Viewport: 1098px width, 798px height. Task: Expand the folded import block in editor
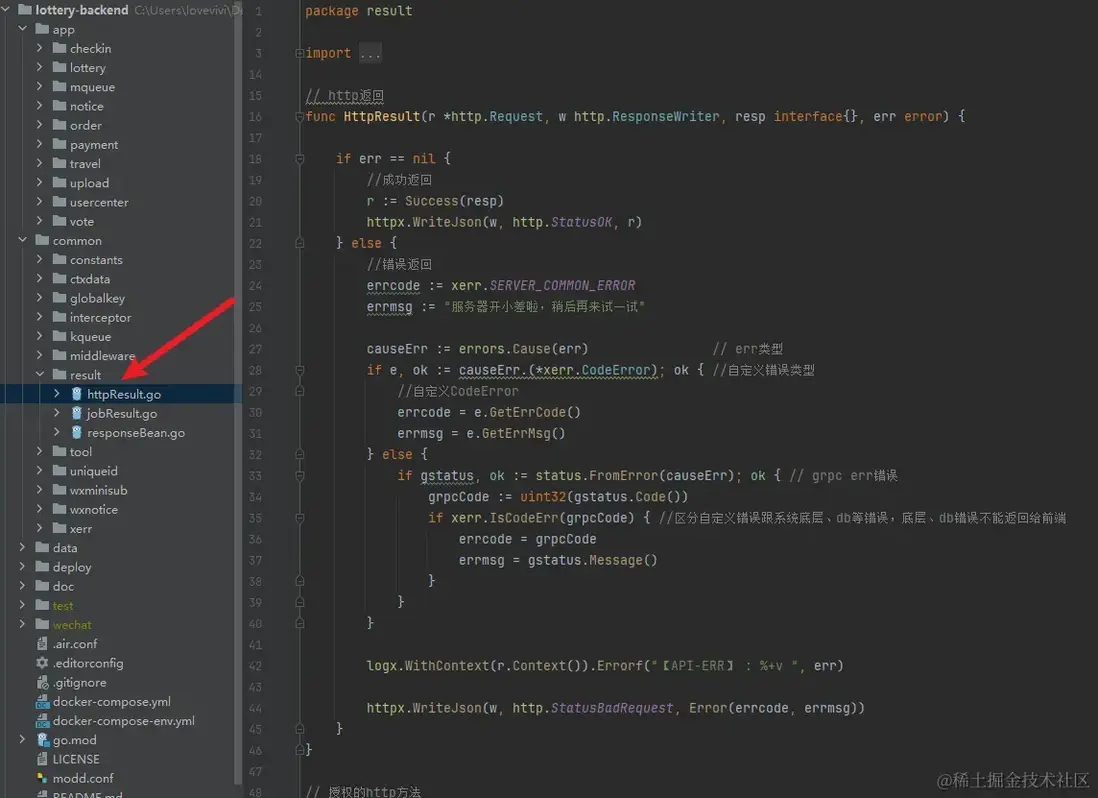pos(300,53)
